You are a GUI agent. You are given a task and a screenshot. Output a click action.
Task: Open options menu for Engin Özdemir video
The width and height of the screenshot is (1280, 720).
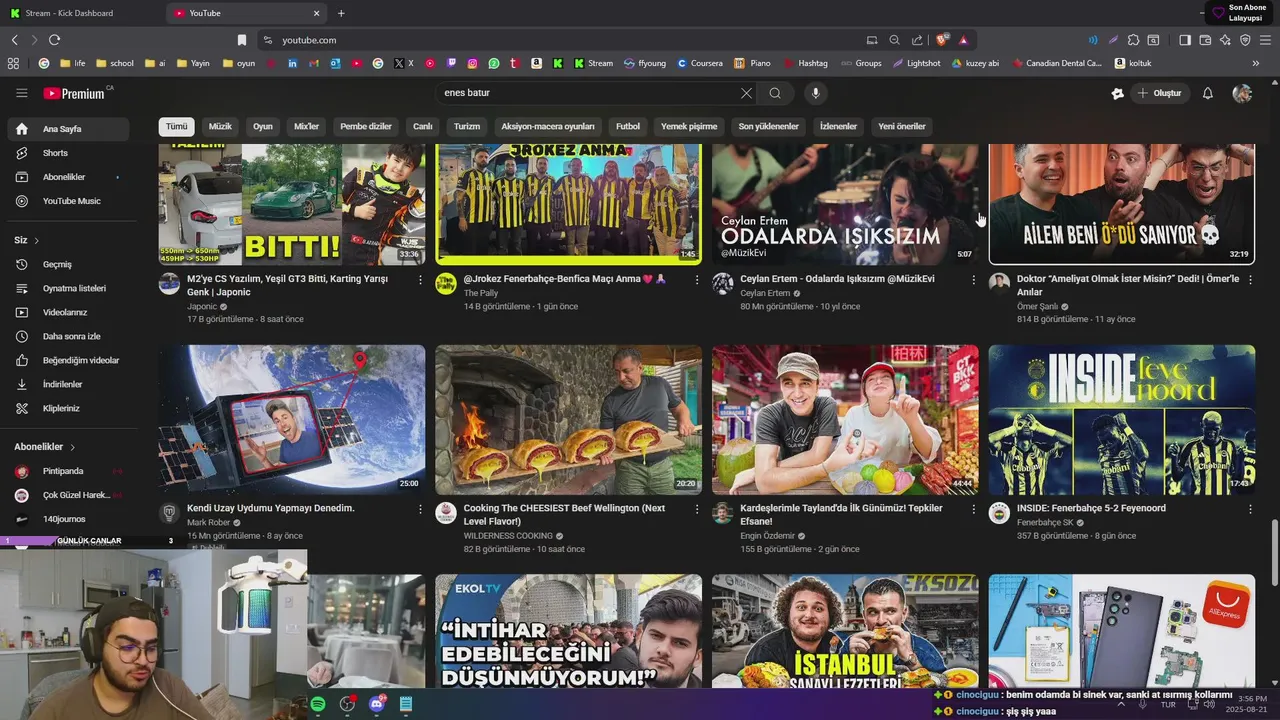[973, 509]
